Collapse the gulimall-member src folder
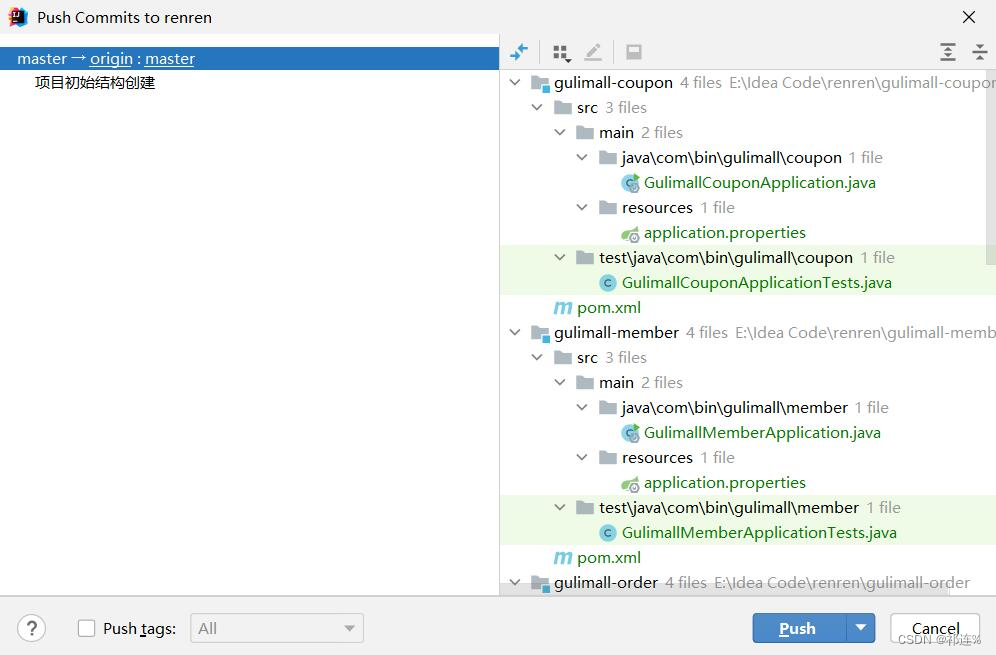This screenshot has width=996, height=655. pos(538,357)
